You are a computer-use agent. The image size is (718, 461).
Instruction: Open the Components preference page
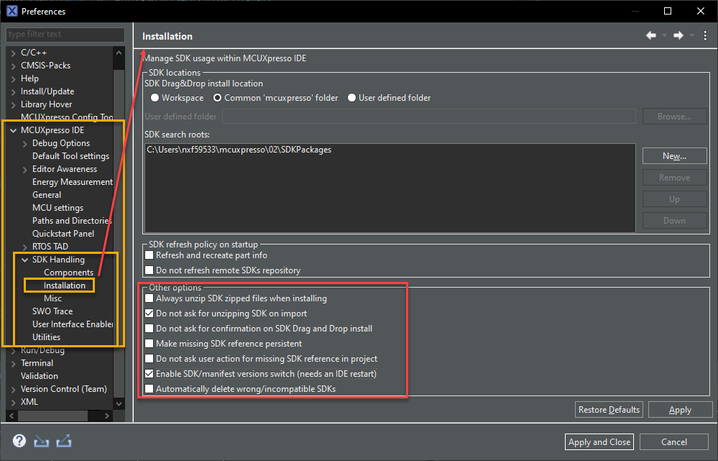[68, 273]
